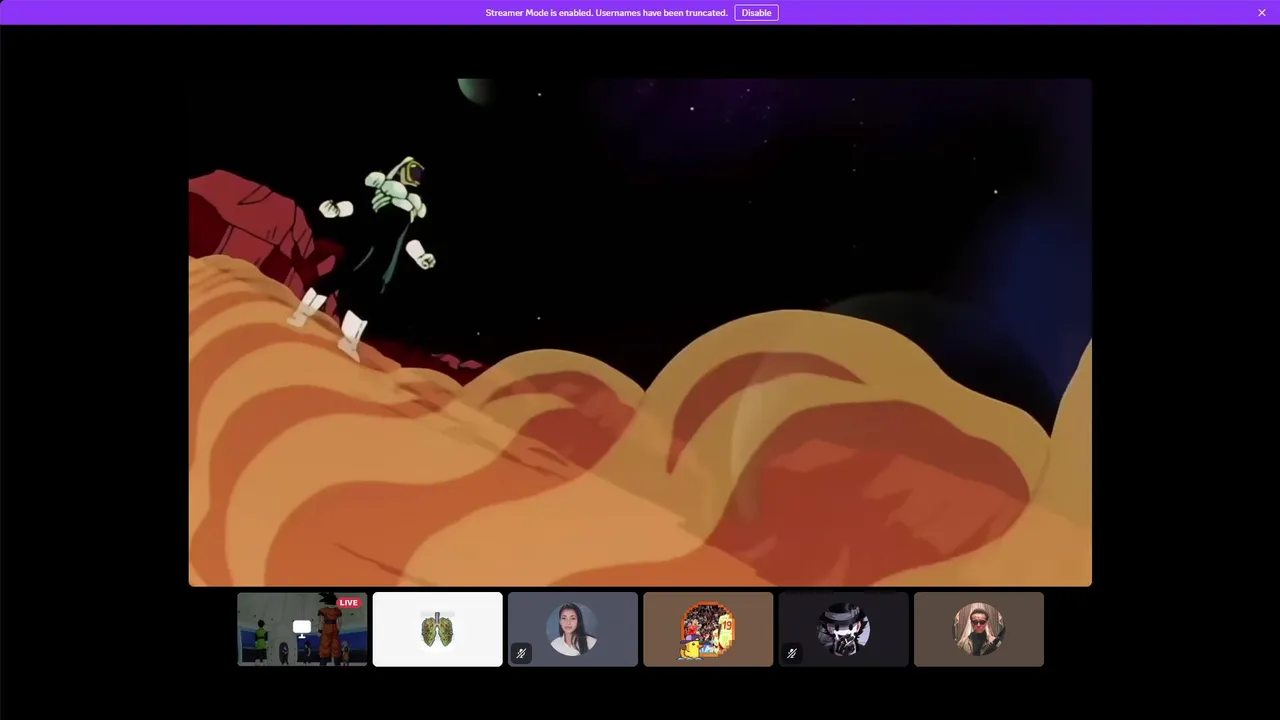The image size is (1280, 720).
Task: Click the Disable button for Streamer Mode
Action: (756, 13)
